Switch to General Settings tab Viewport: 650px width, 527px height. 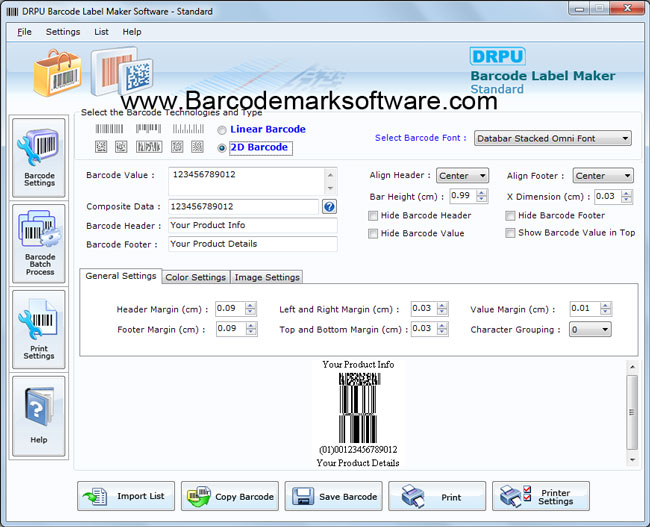click(x=121, y=276)
